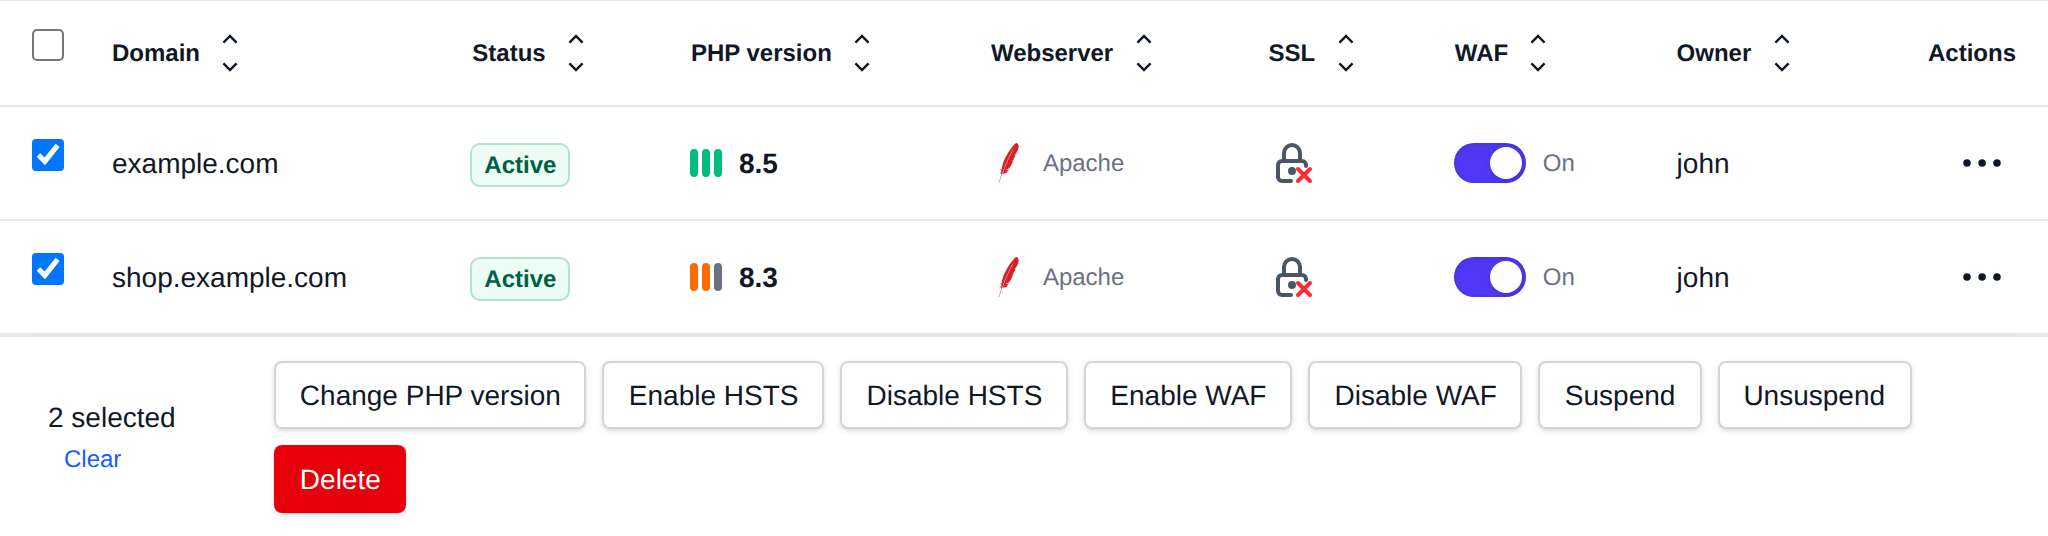
Task: Turn off WAF toggle for shop.example.com
Action: [1489, 277]
